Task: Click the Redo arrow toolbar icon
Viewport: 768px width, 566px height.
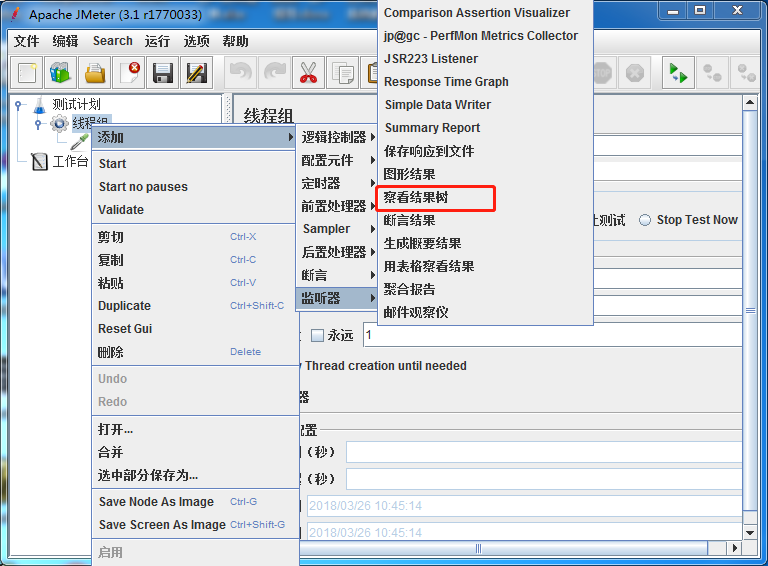Action: 274,73
